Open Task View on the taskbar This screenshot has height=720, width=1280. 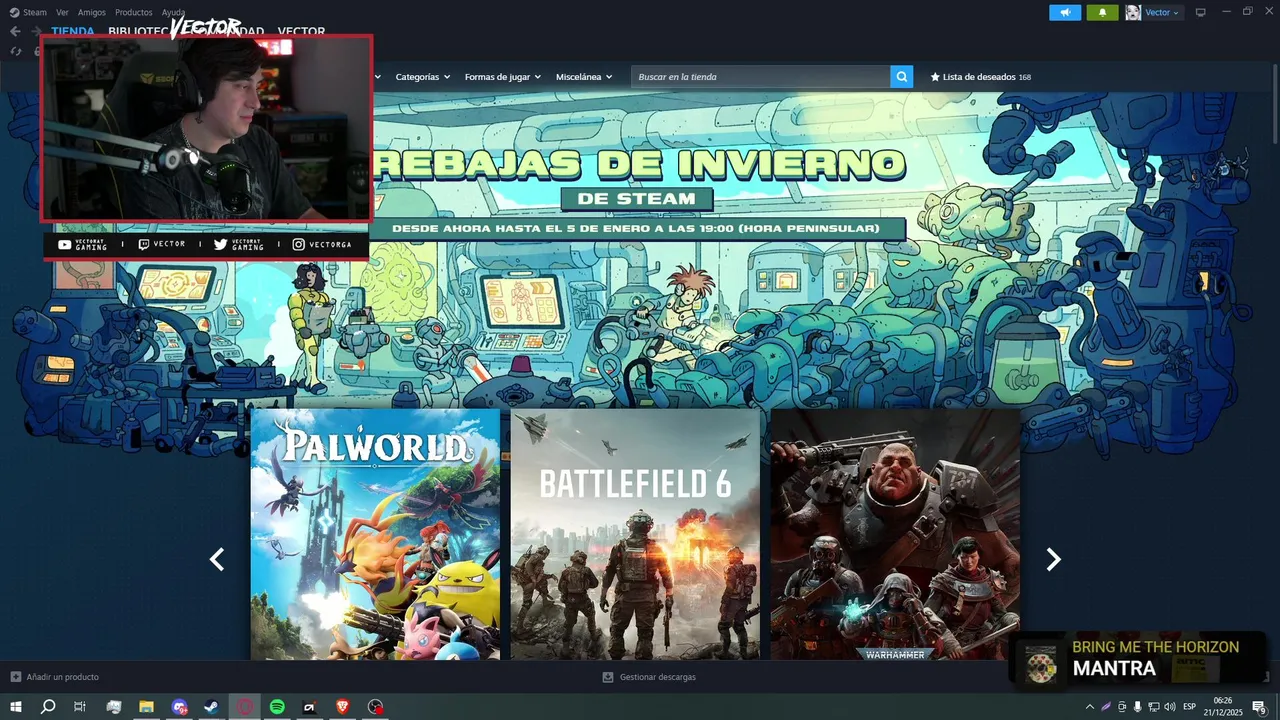[80, 707]
